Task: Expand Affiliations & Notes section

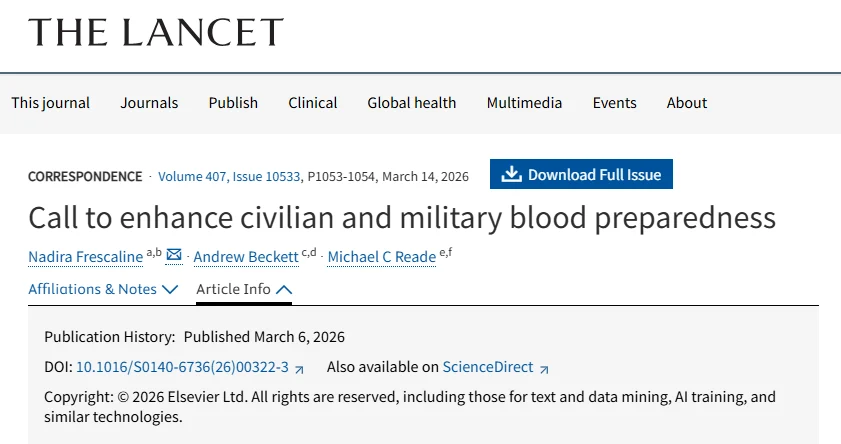Action: [x=103, y=289]
